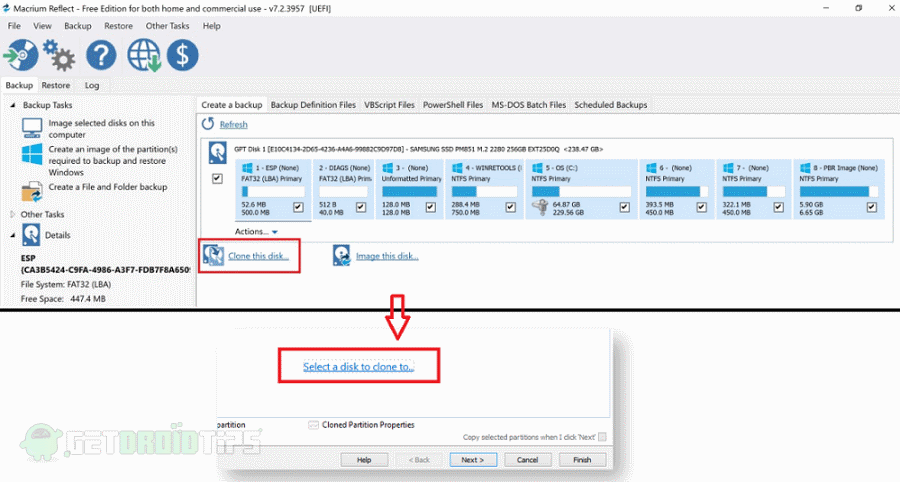Open the PowerShell Files tab
This screenshot has width=900, height=482.
453,105
